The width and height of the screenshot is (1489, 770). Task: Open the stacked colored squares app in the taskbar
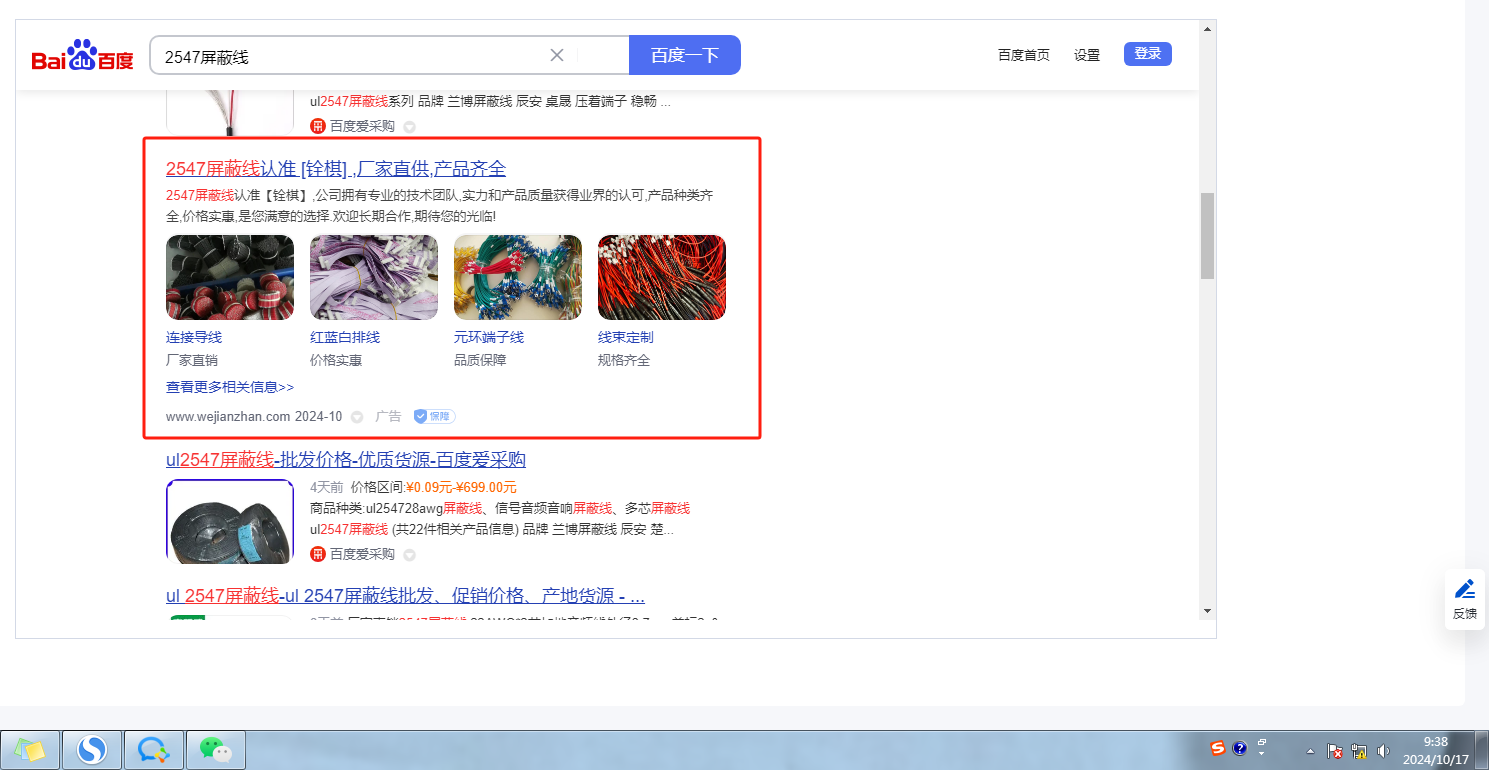click(30, 750)
